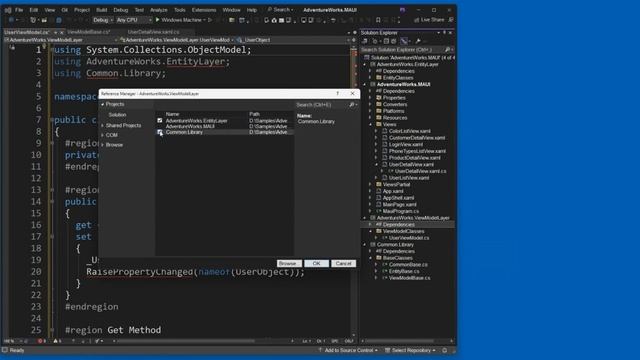Click the editor vertical scrollbar
This screenshot has height=360, width=640.
tap(353, 191)
